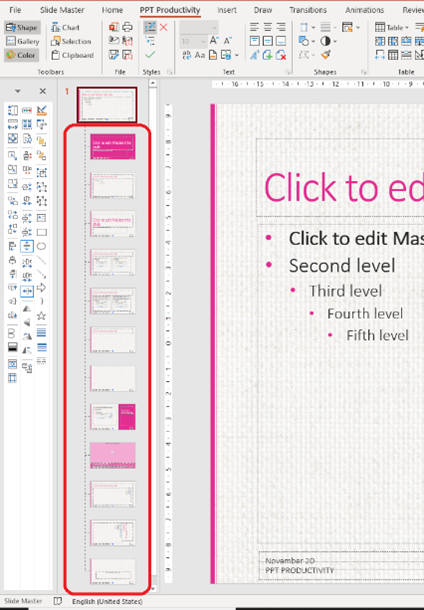Viewport: 424px width, 610px height.
Task: Choose the five-point star shape
Action: [41, 316]
